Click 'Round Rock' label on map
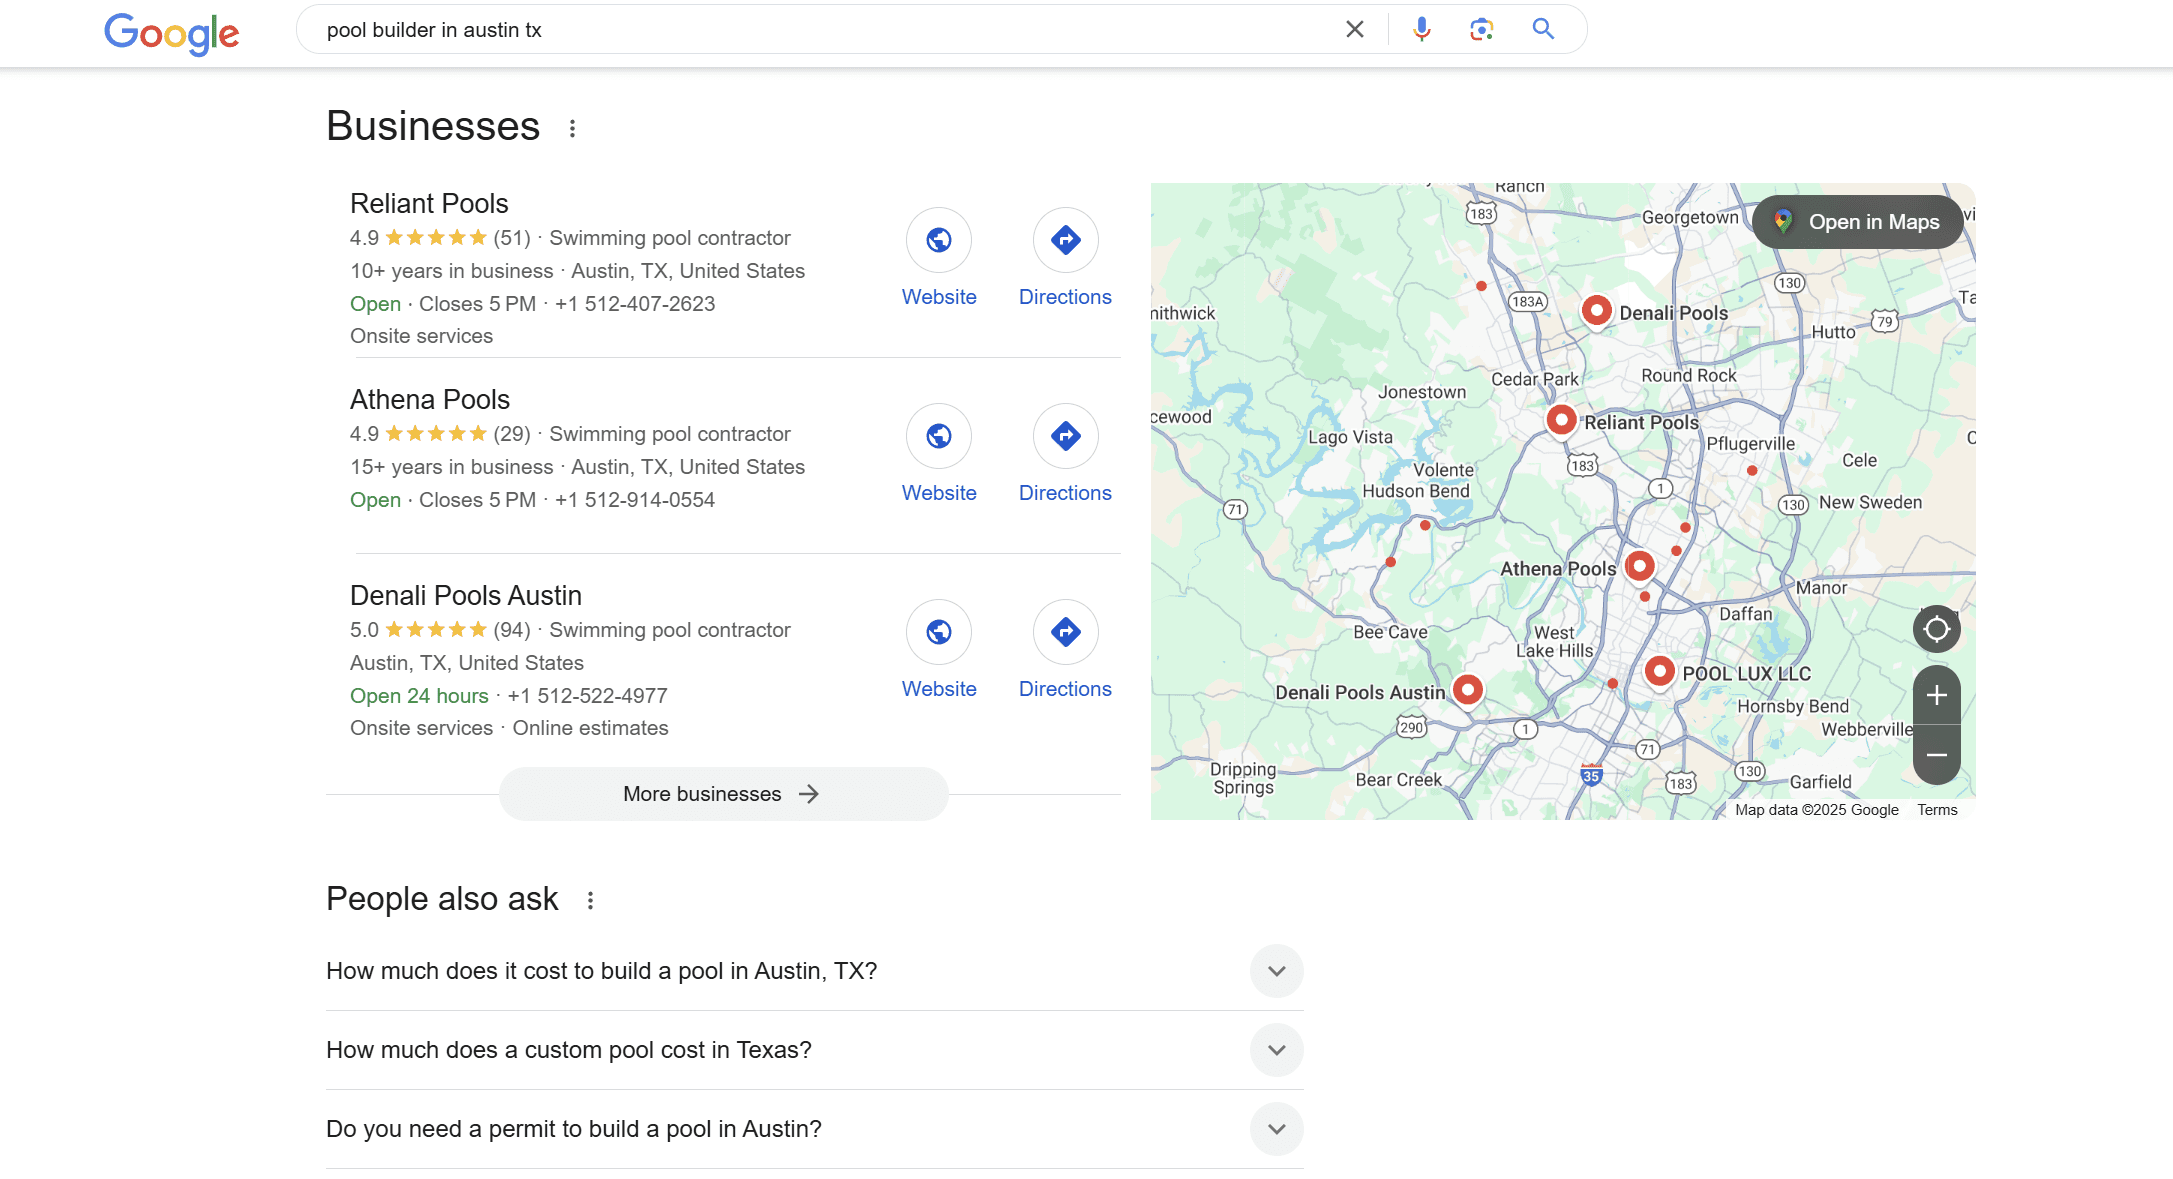The width and height of the screenshot is (2173, 1179). 1689,375
